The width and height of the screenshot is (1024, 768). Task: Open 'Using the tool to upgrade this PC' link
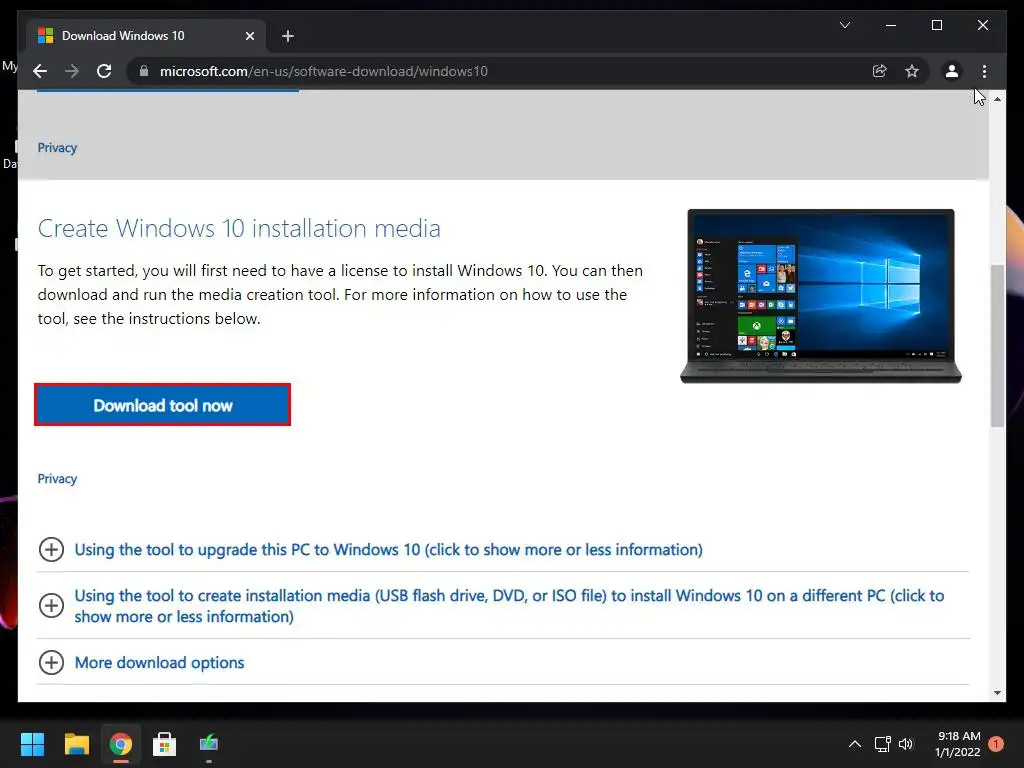389,549
